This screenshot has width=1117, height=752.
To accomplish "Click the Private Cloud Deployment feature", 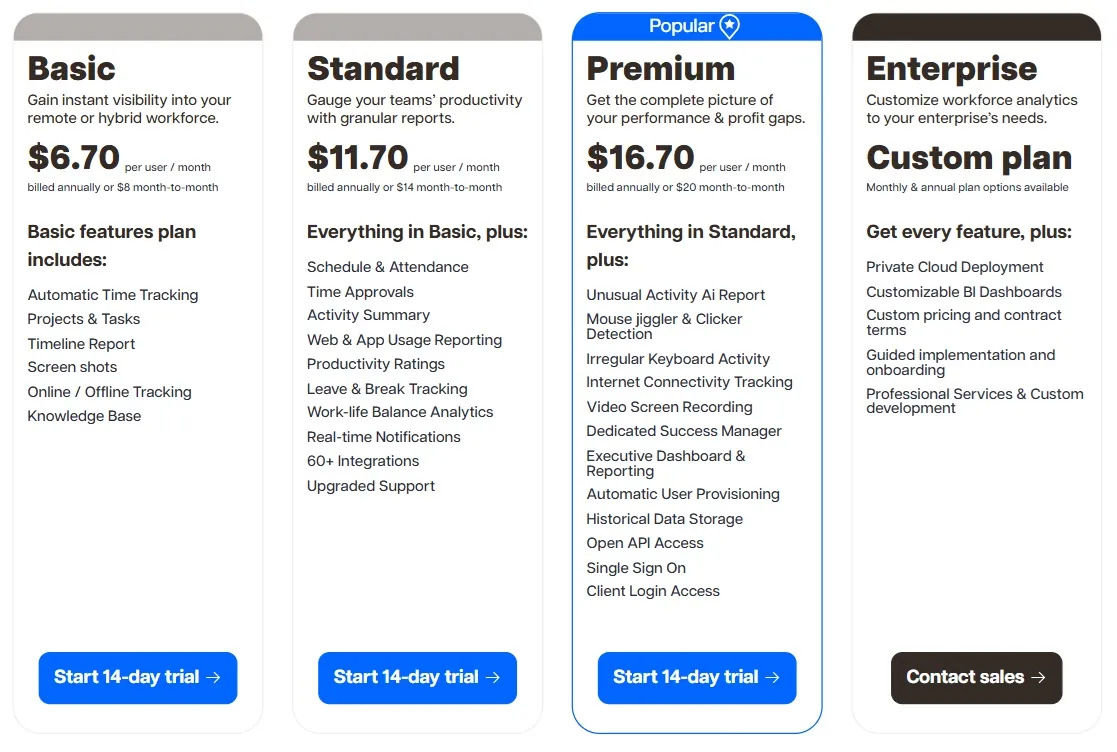I will point(954,267).
